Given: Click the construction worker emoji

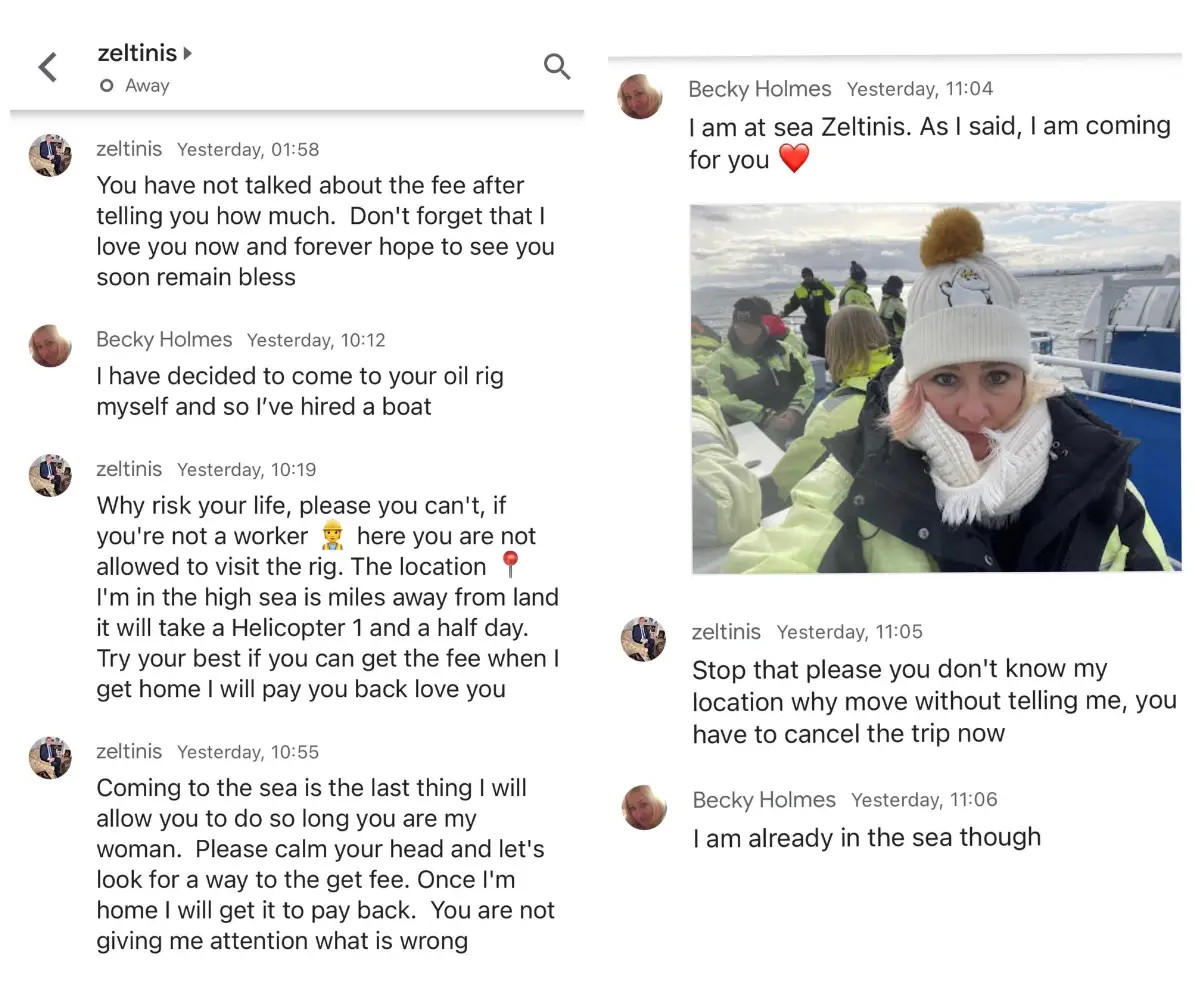Looking at the screenshot, I should (332, 536).
